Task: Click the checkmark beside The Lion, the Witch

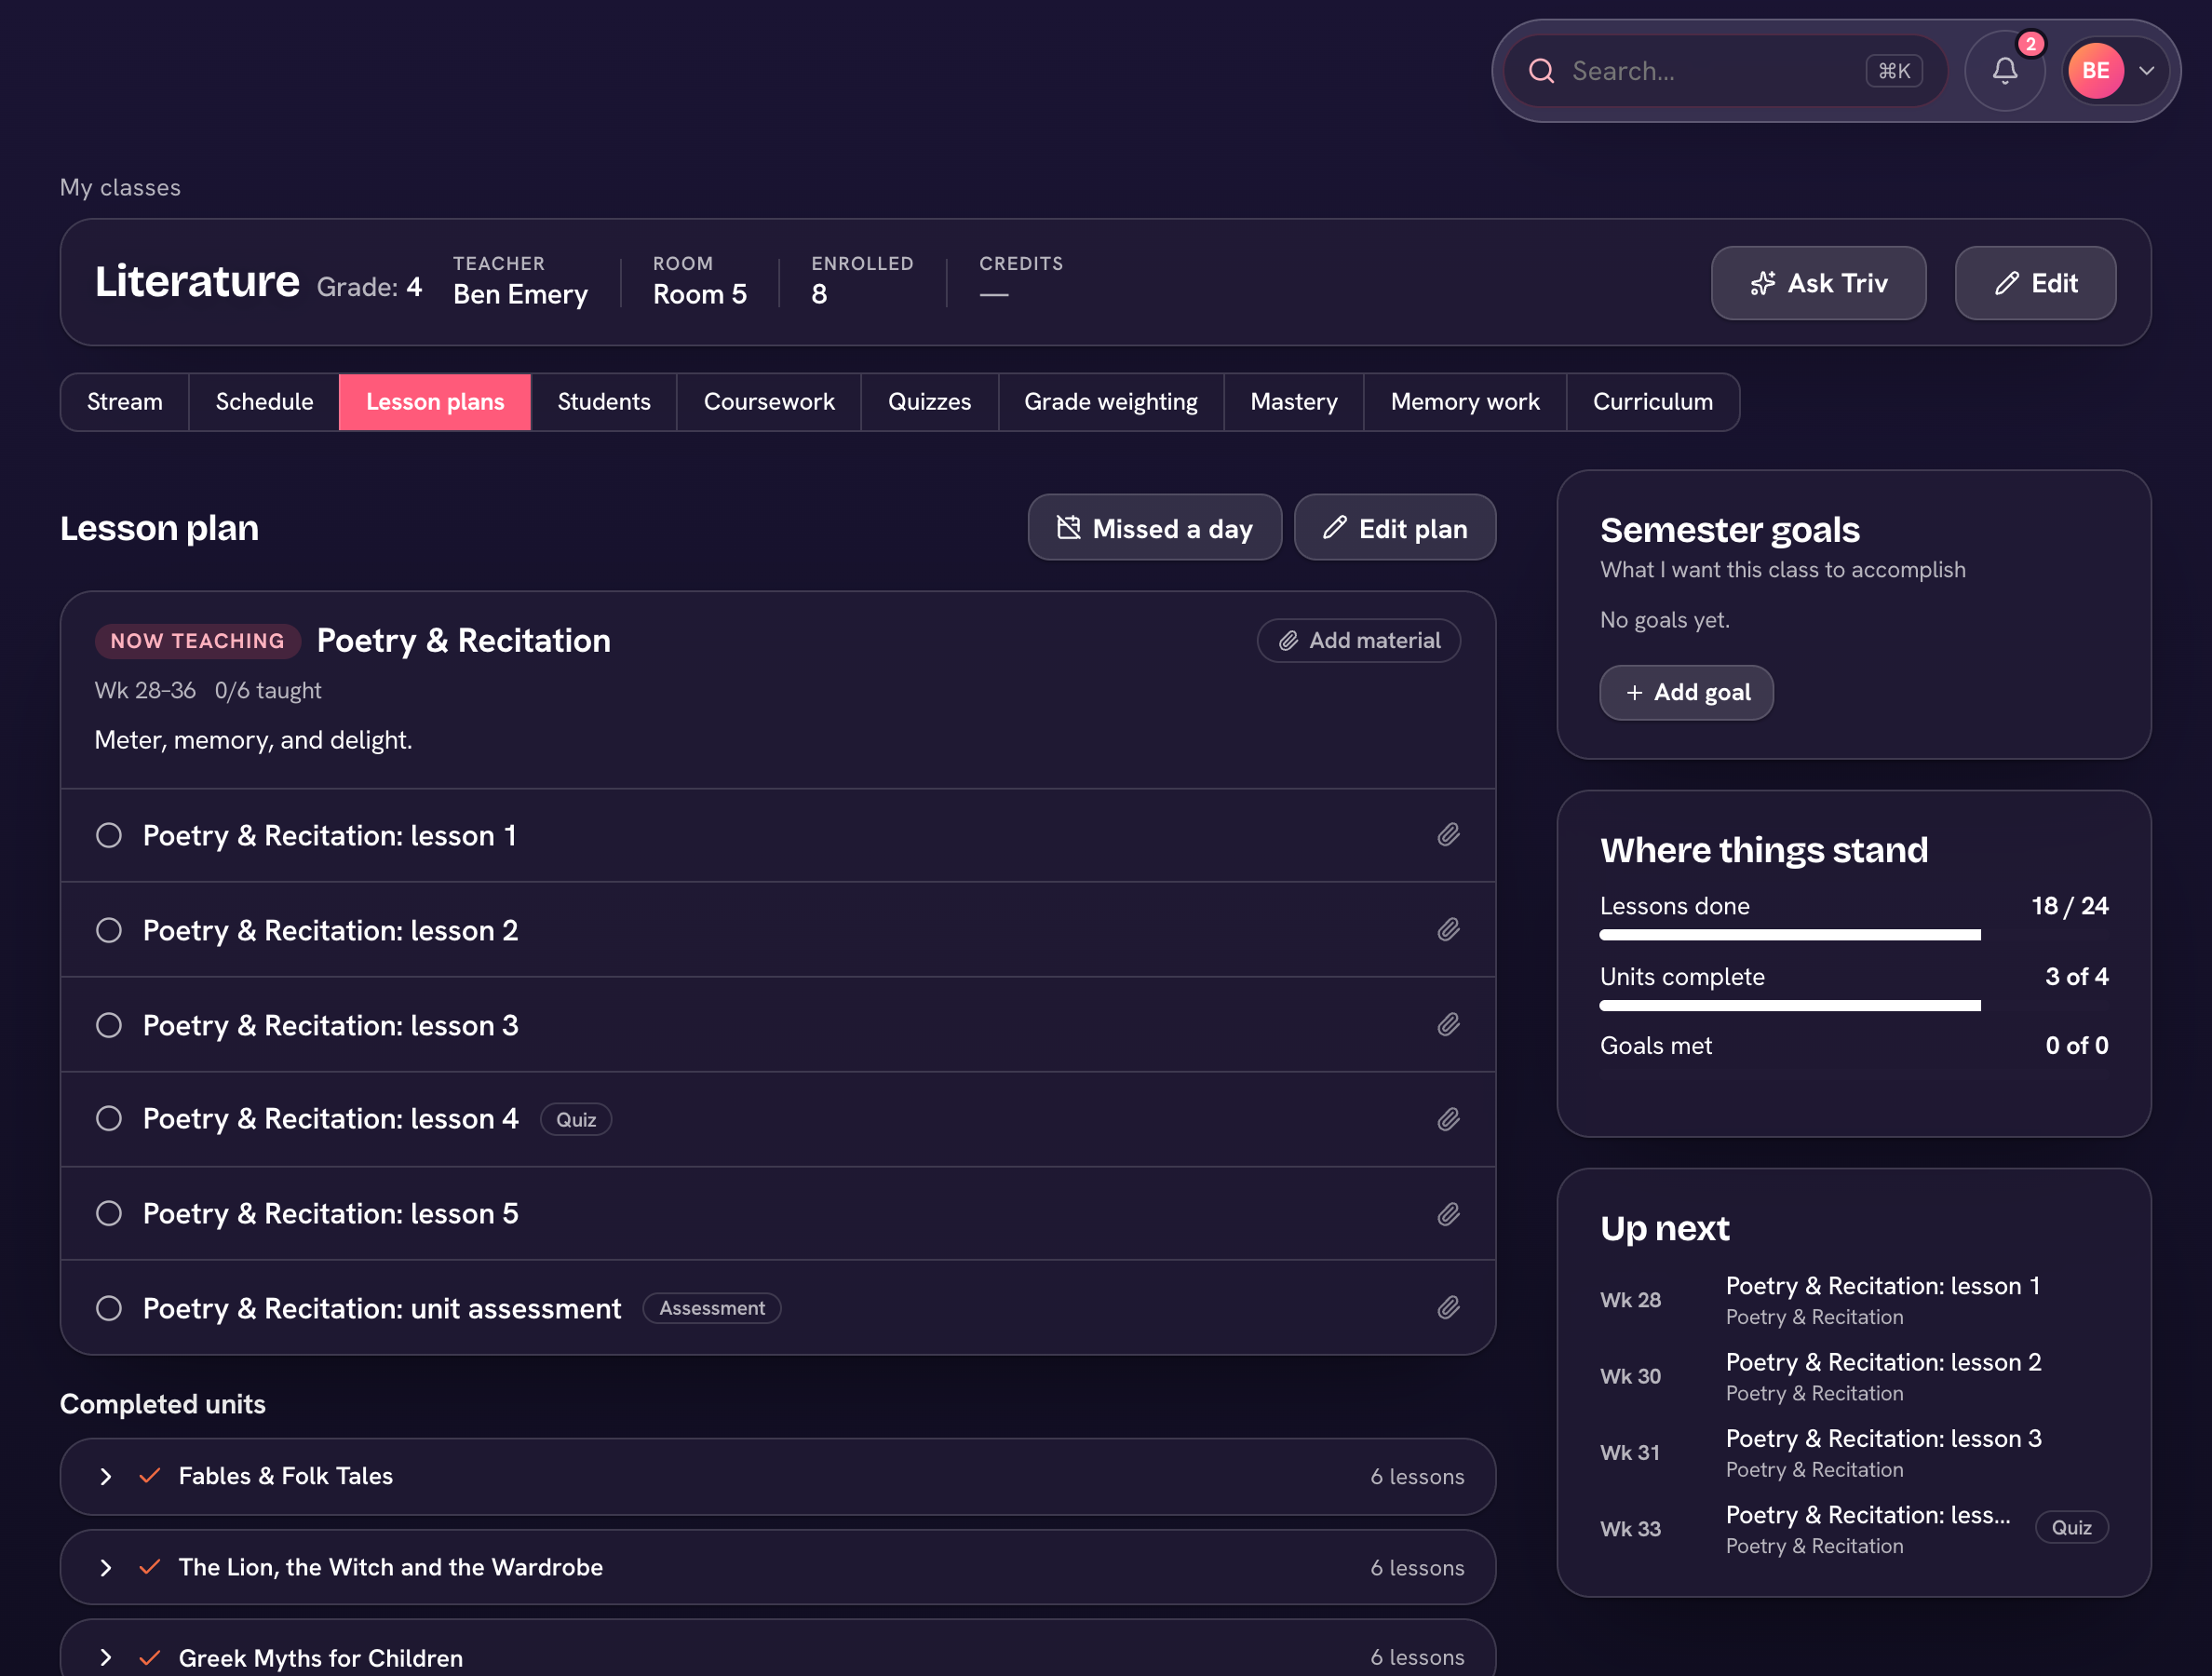Action: (x=150, y=1567)
